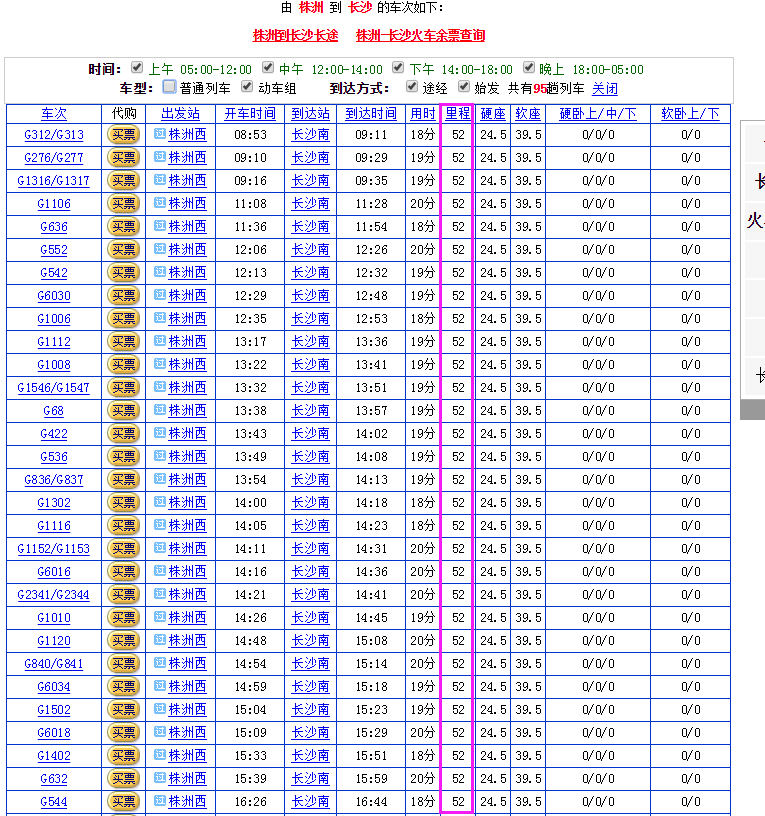Viewport: 765px width, 816px height.
Task: Click the station icon beside 株洲西 in G1302 row
Action: pyautogui.click(x=160, y=502)
